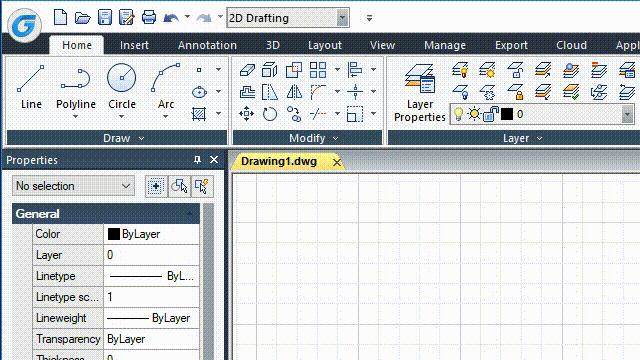This screenshot has width=640, height=360.
Task: Pin the Properties panel auto-hide
Action: point(198,160)
